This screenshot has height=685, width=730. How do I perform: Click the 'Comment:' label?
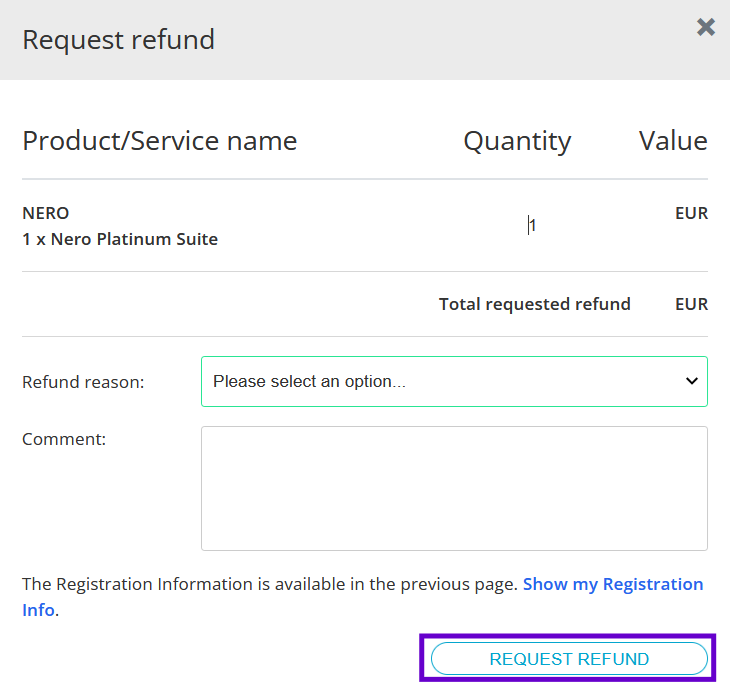(64, 439)
